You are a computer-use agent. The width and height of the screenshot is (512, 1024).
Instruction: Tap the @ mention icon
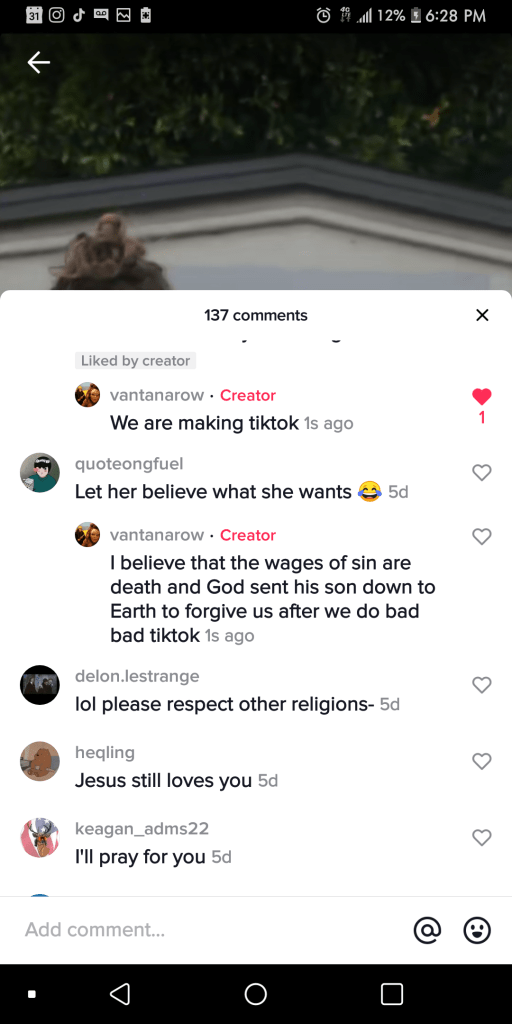click(x=428, y=930)
